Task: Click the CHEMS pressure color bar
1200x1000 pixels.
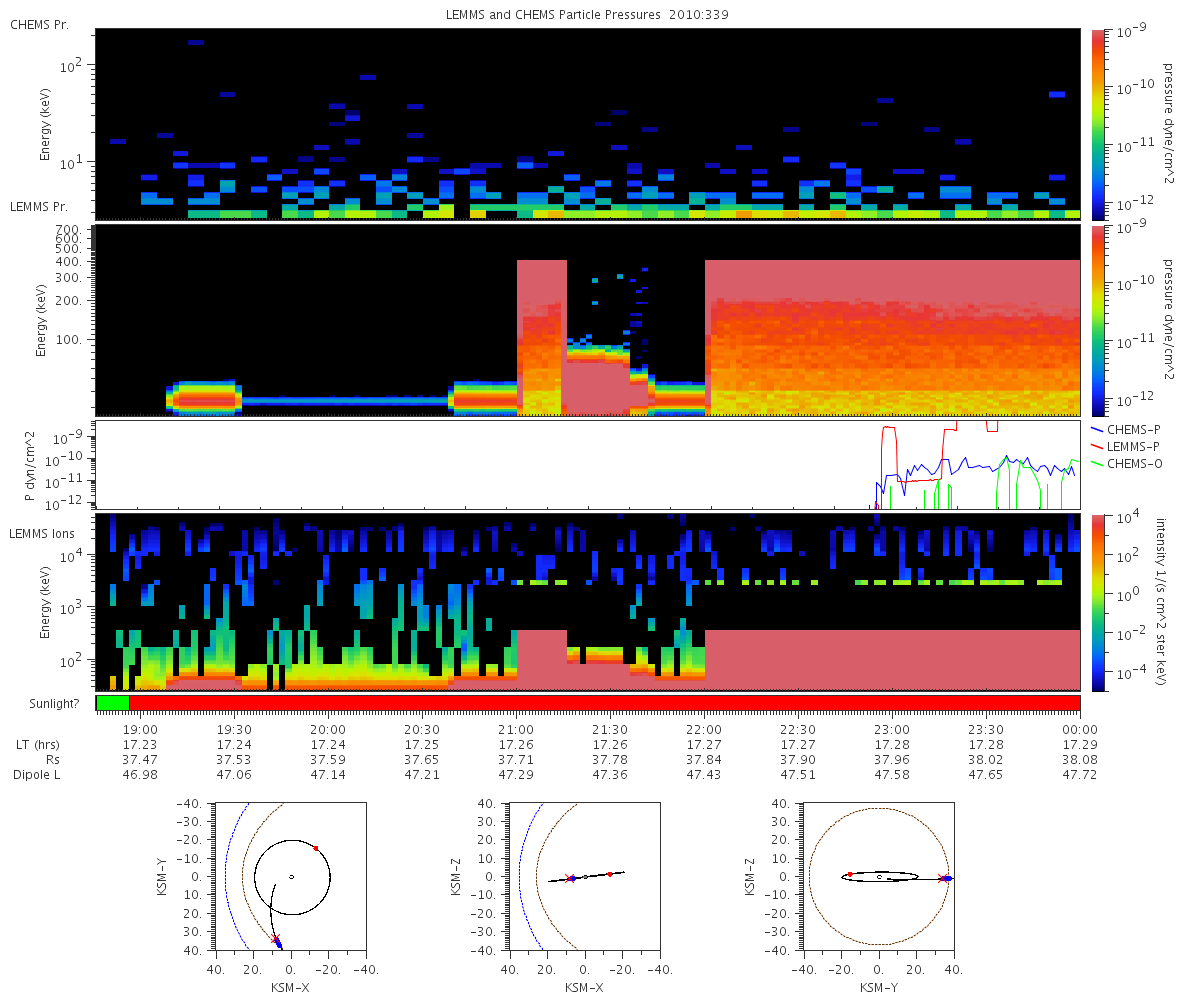Action: pos(1098,123)
